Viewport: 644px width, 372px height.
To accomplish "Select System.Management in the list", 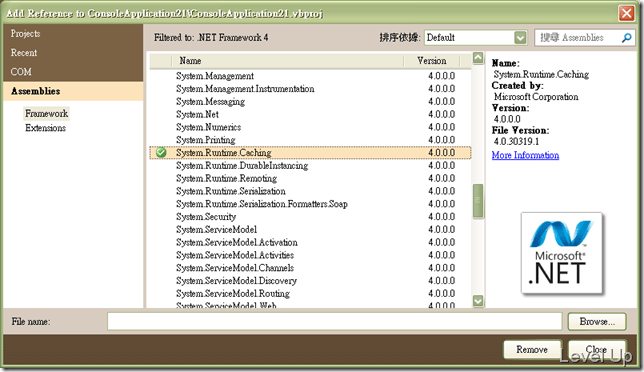I will (x=310, y=76).
